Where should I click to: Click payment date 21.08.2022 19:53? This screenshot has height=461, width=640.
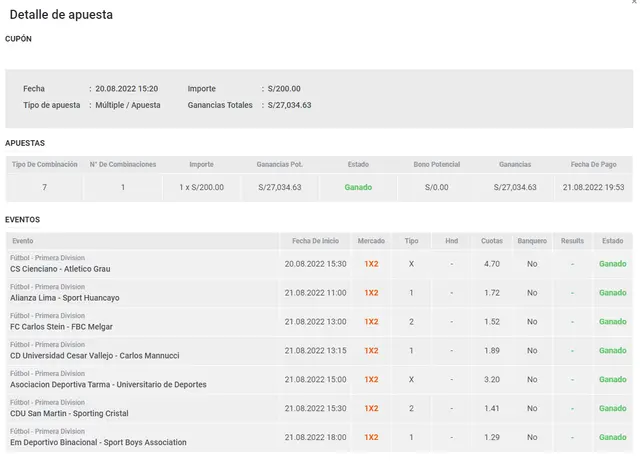[593, 187]
